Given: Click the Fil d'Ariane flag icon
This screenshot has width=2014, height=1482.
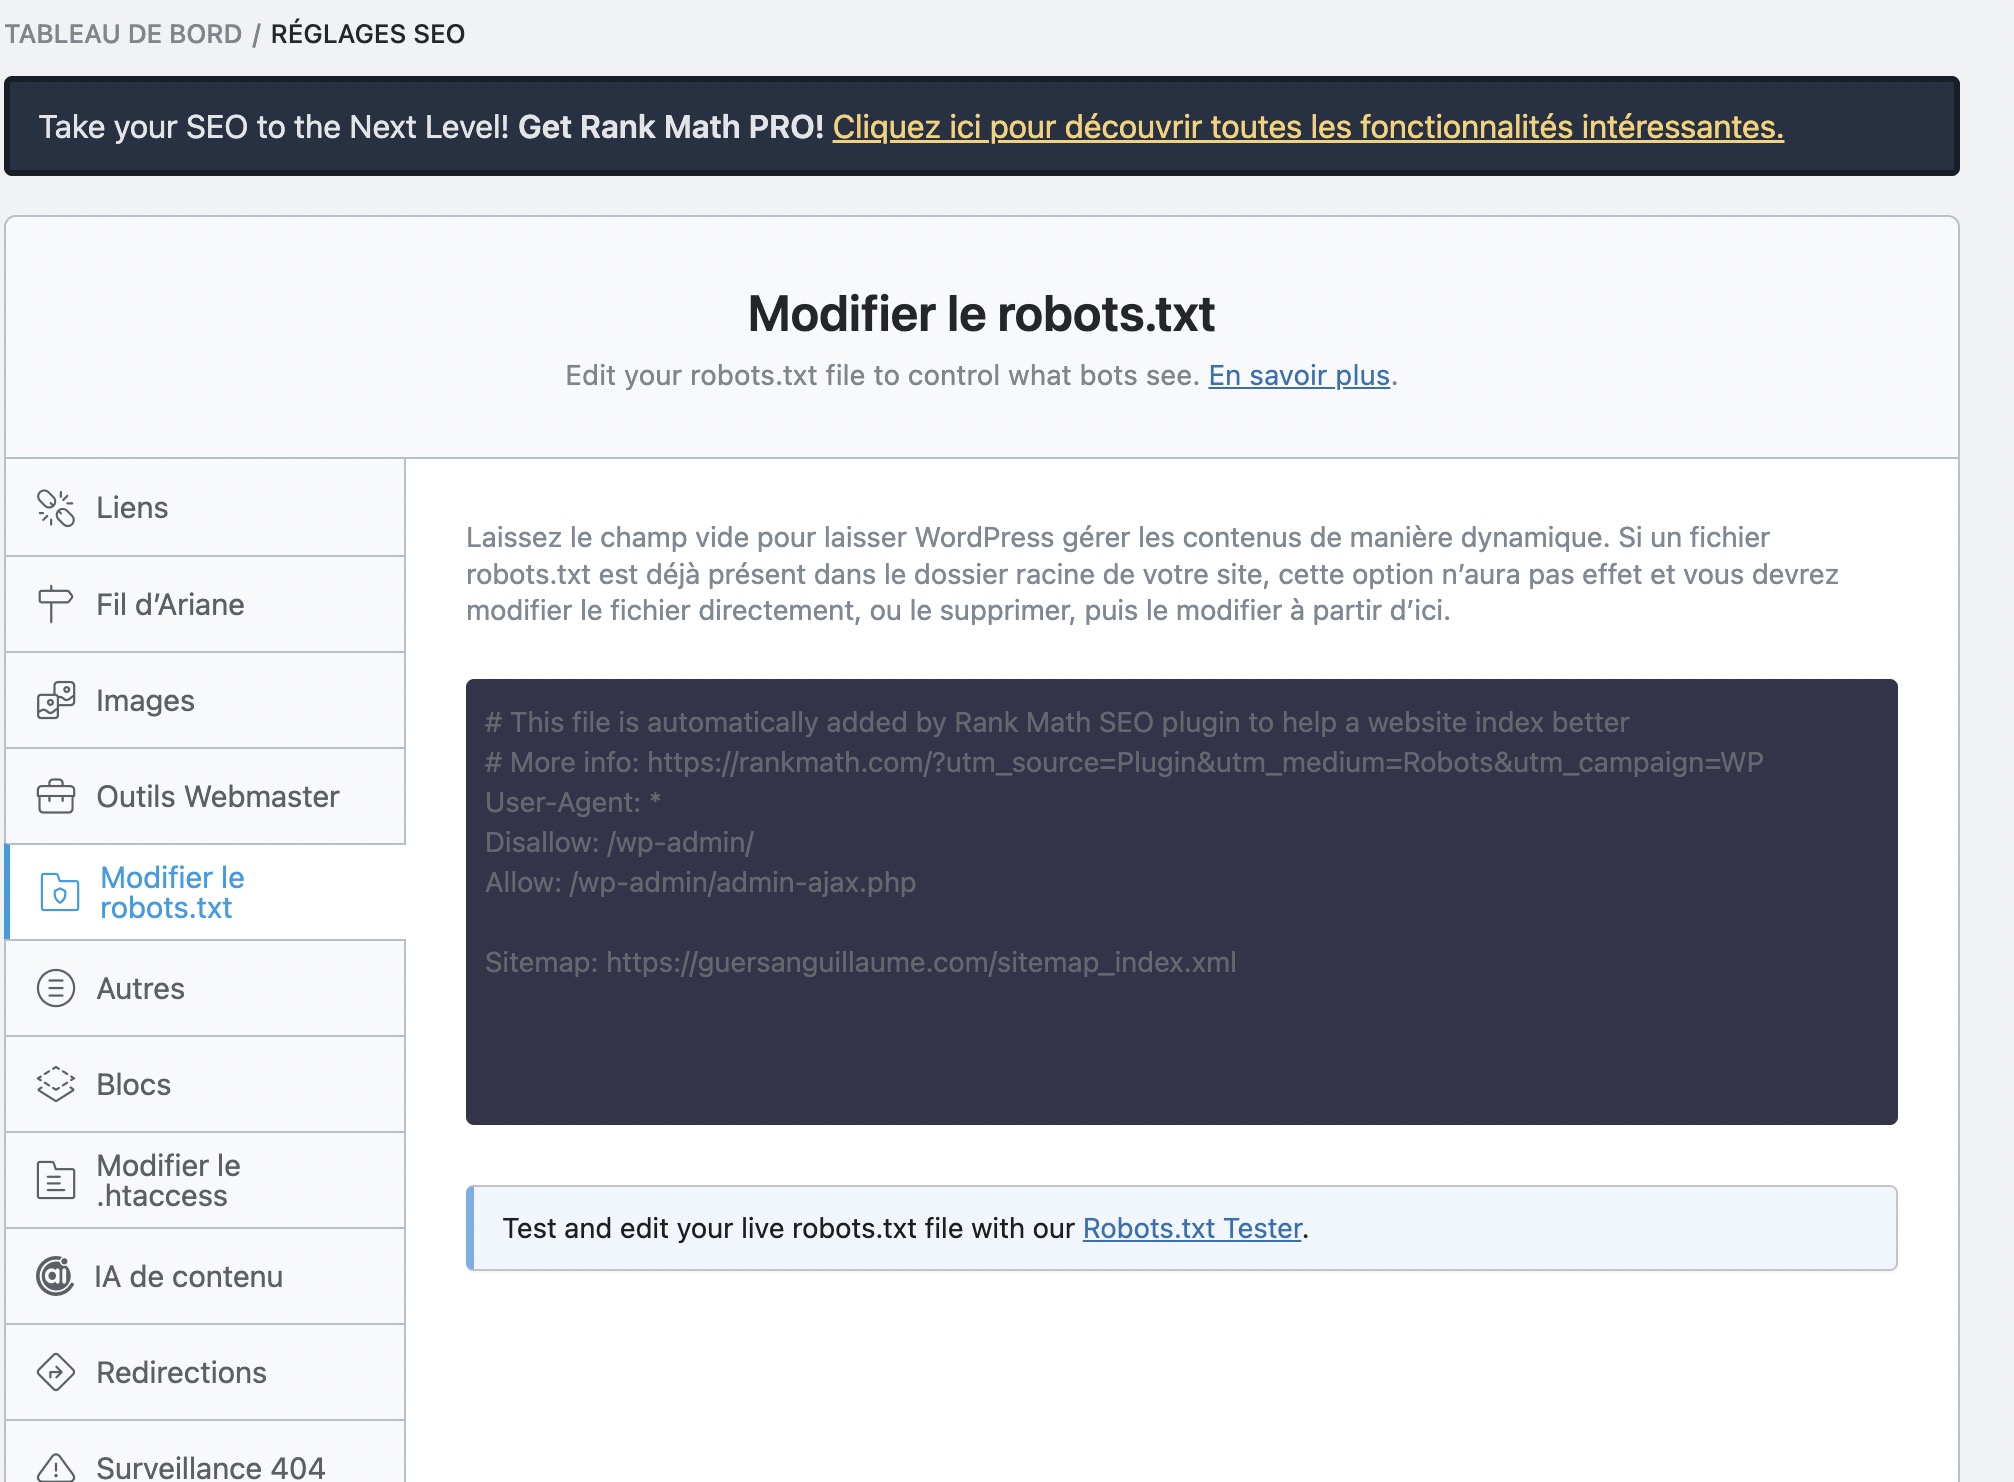Looking at the screenshot, I should tap(55, 604).
